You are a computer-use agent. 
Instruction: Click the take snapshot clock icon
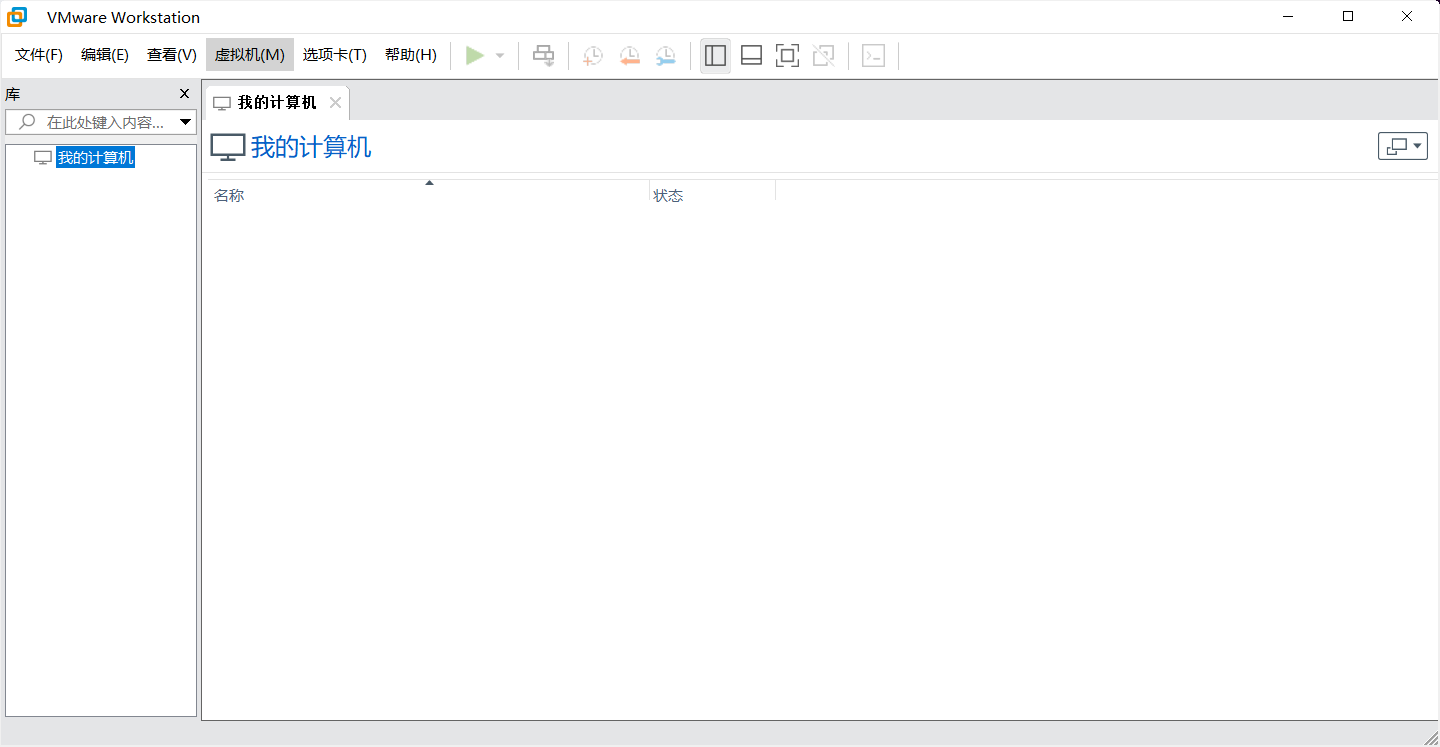click(593, 56)
